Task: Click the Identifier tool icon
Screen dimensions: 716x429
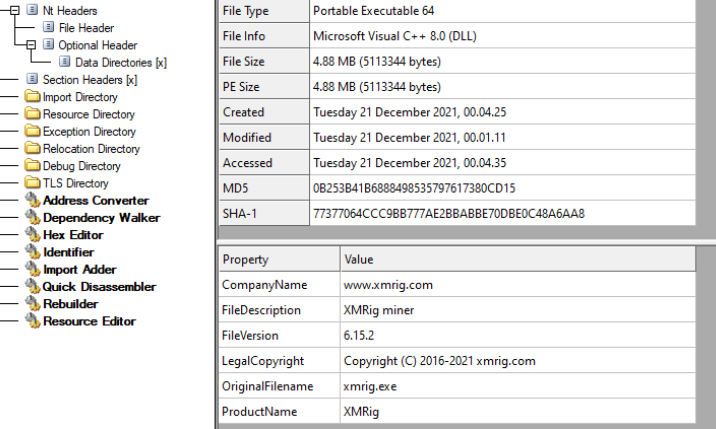Action: (32, 252)
